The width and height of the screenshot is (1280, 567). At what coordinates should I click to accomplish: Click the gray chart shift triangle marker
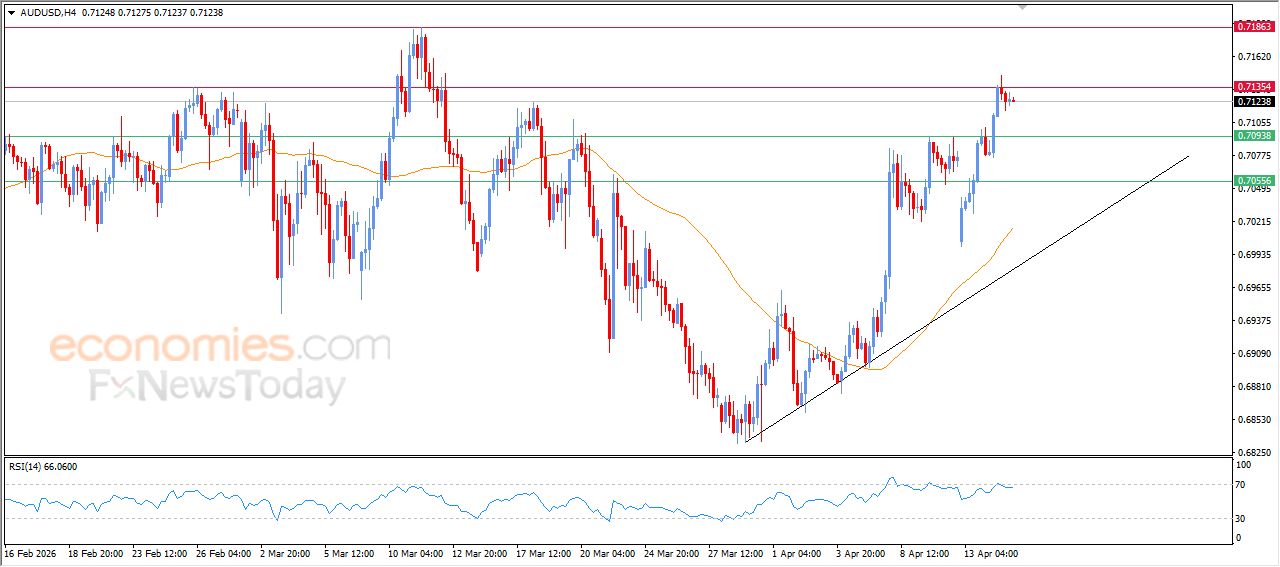[x=1022, y=6]
